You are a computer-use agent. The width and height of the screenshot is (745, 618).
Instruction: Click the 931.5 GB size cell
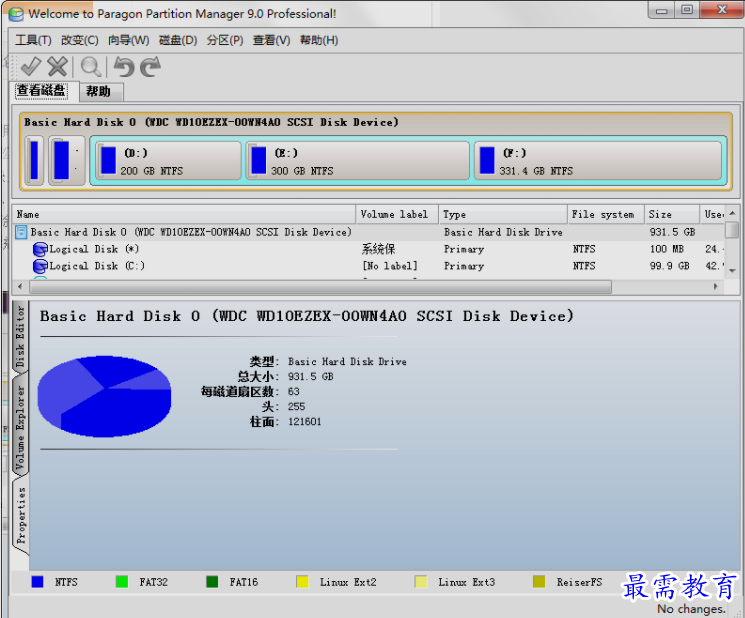[672, 232]
